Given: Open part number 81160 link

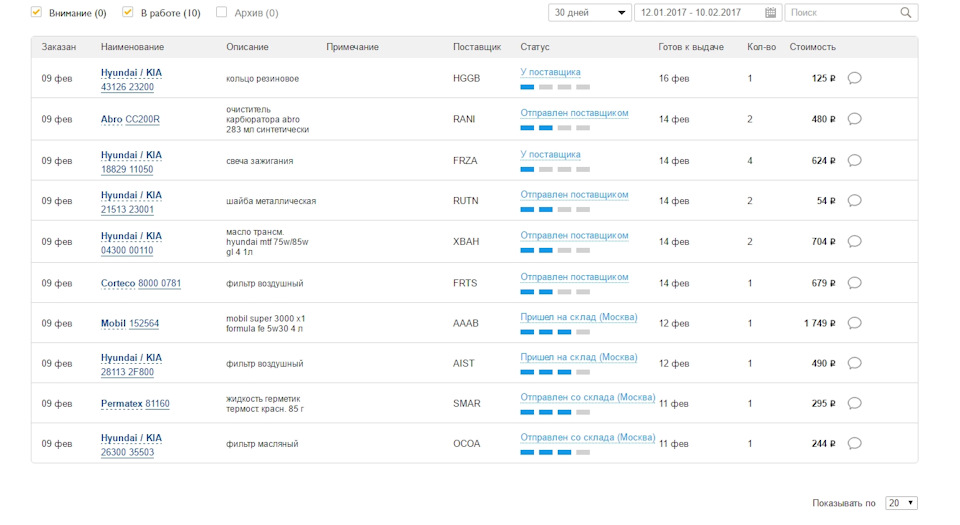Looking at the screenshot, I should pyautogui.click(x=157, y=404).
